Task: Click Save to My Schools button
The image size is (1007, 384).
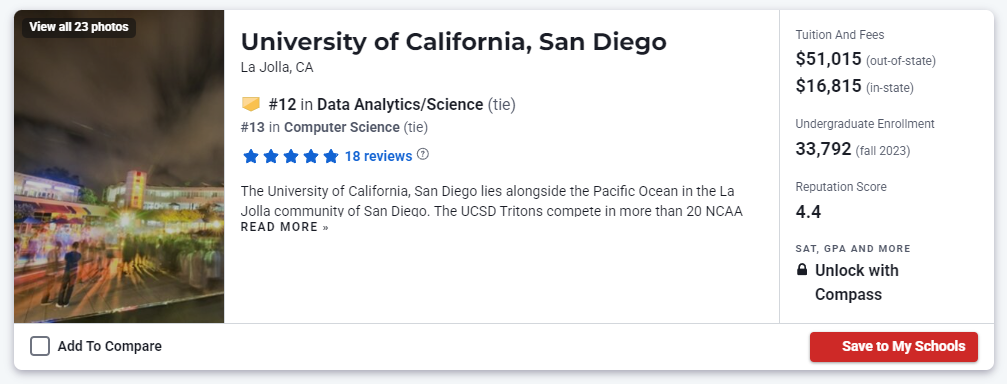Action: click(x=893, y=347)
